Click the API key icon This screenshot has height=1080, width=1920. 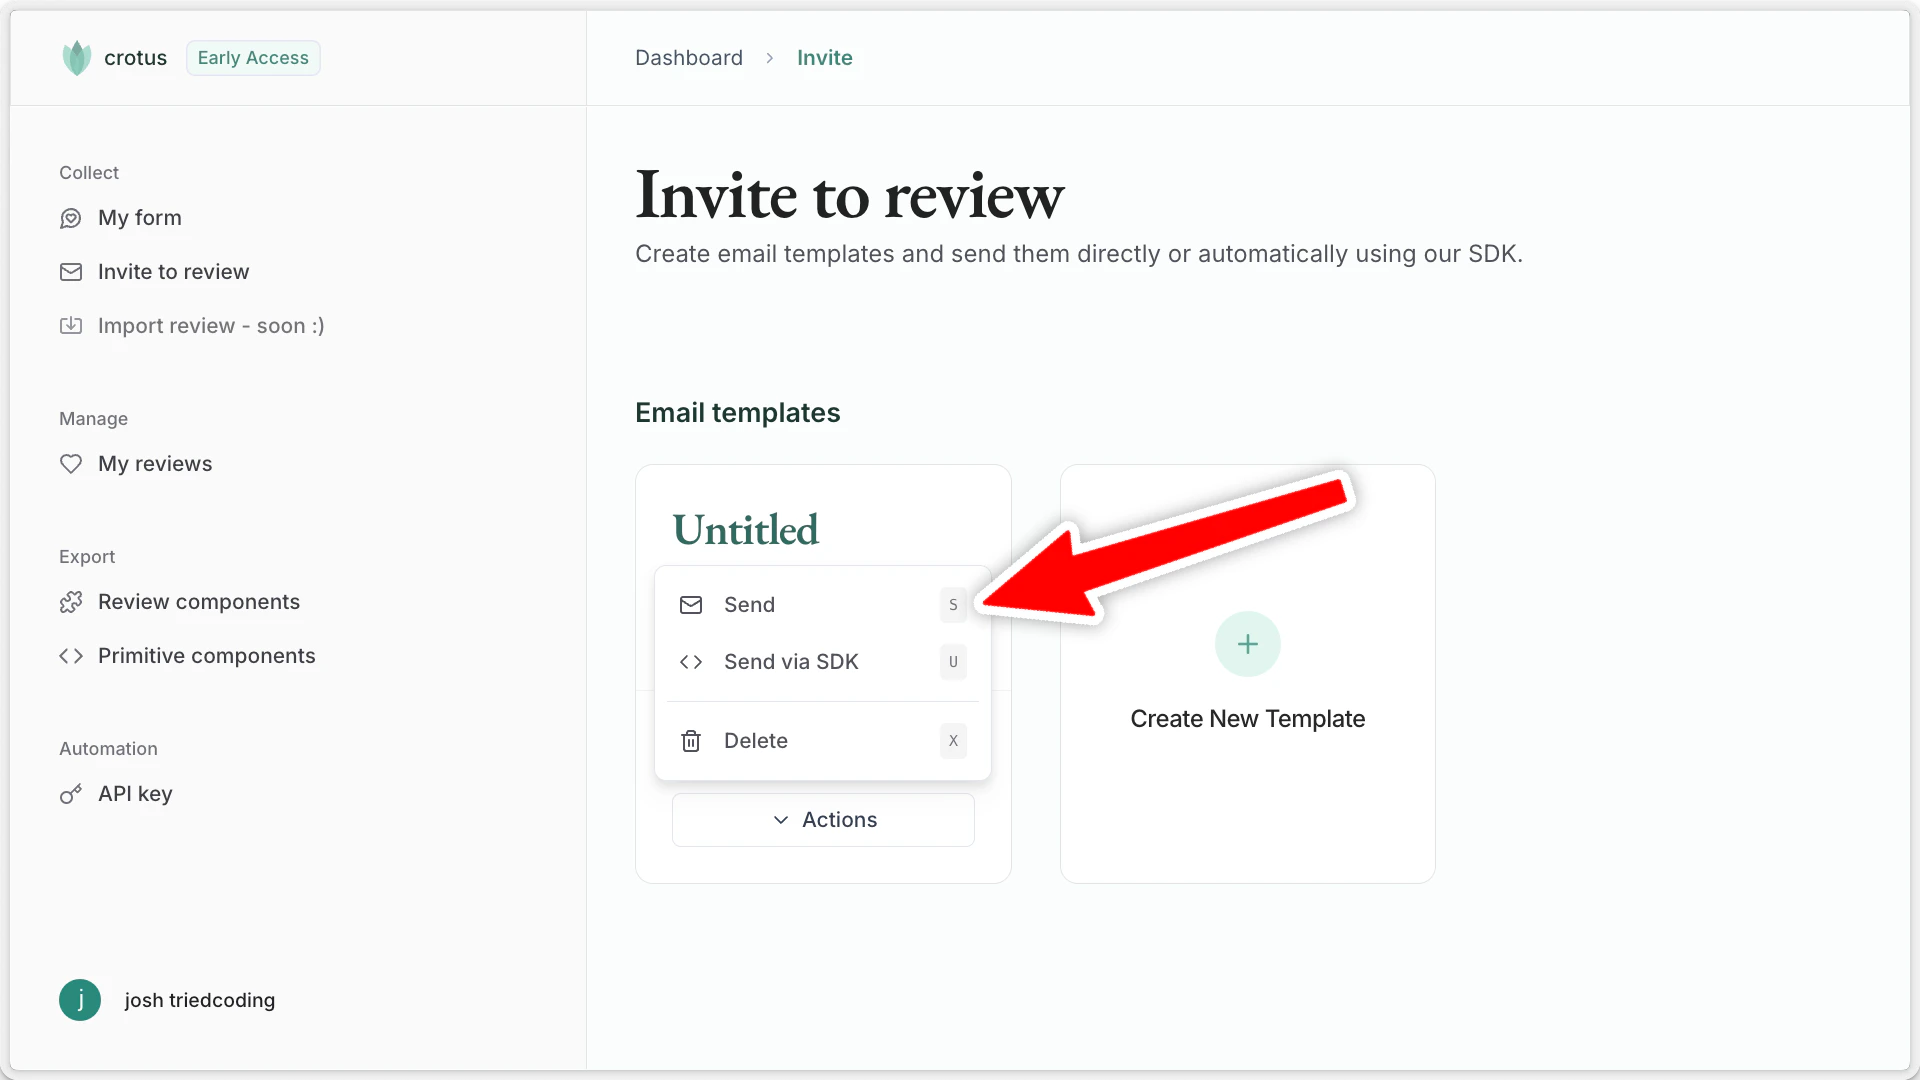pyautogui.click(x=71, y=794)
